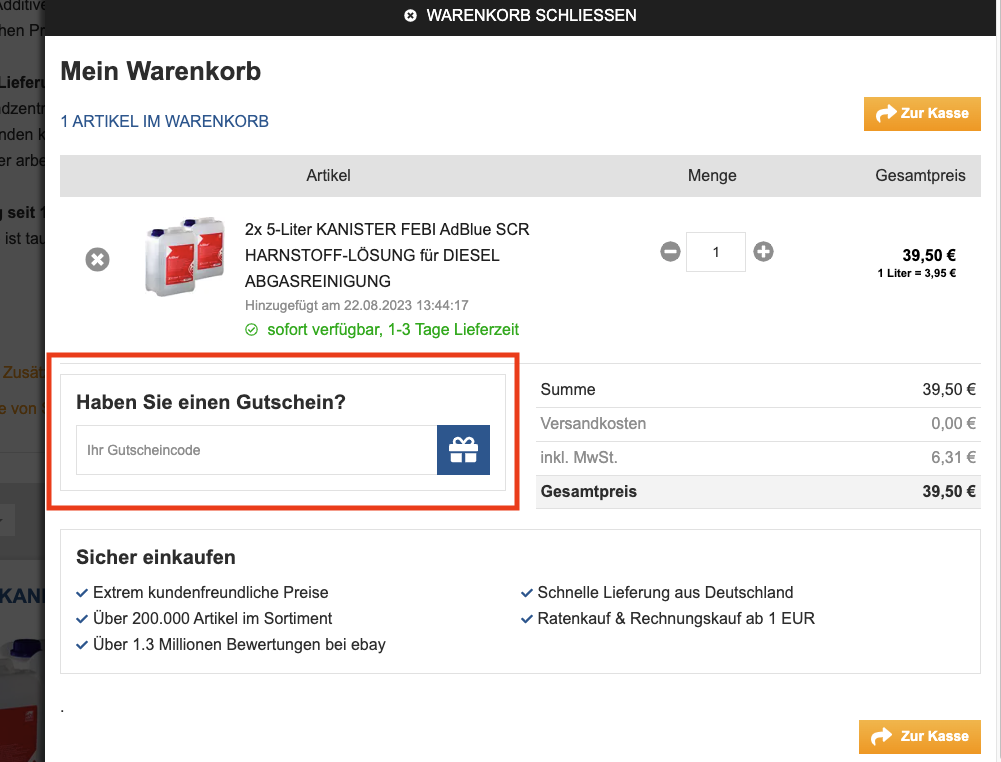Decrease quantity with the minus icon
Image resolution: width=1001 pixels, height=762 pixels.
670,252
